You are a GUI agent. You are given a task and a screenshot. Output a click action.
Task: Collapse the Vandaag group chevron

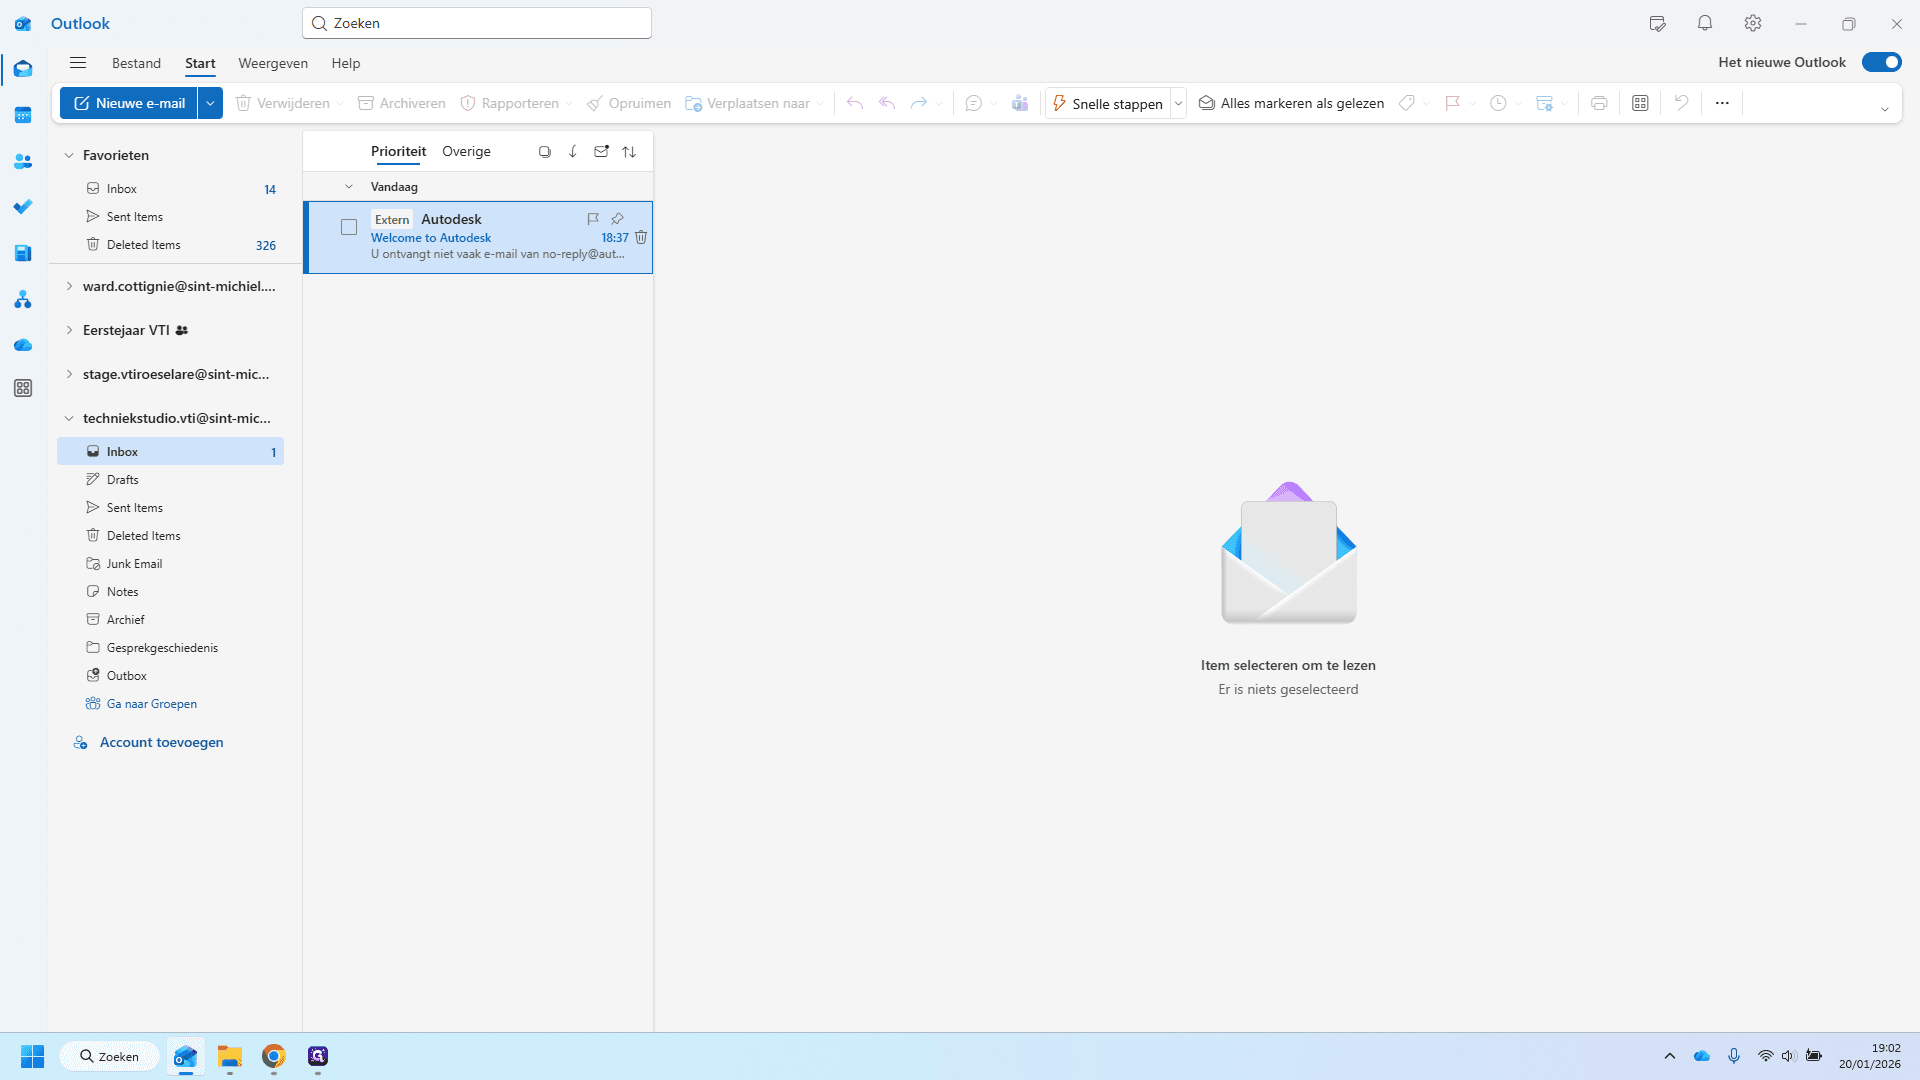click(x=349, y=187)
